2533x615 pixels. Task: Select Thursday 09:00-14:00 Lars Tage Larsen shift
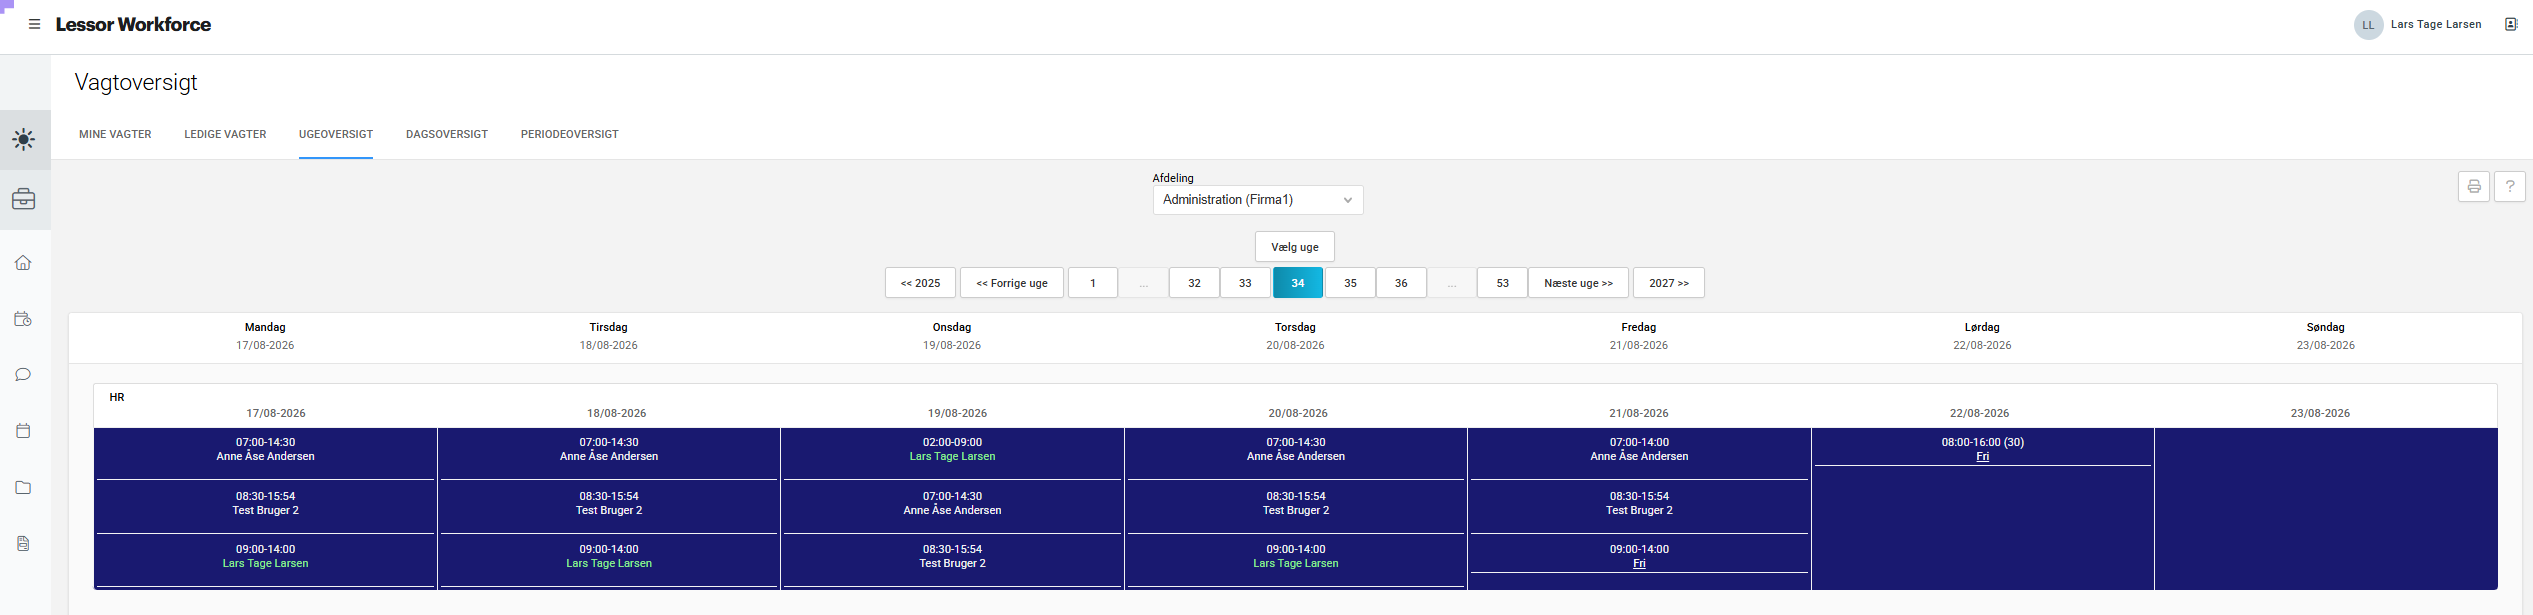1296,560
